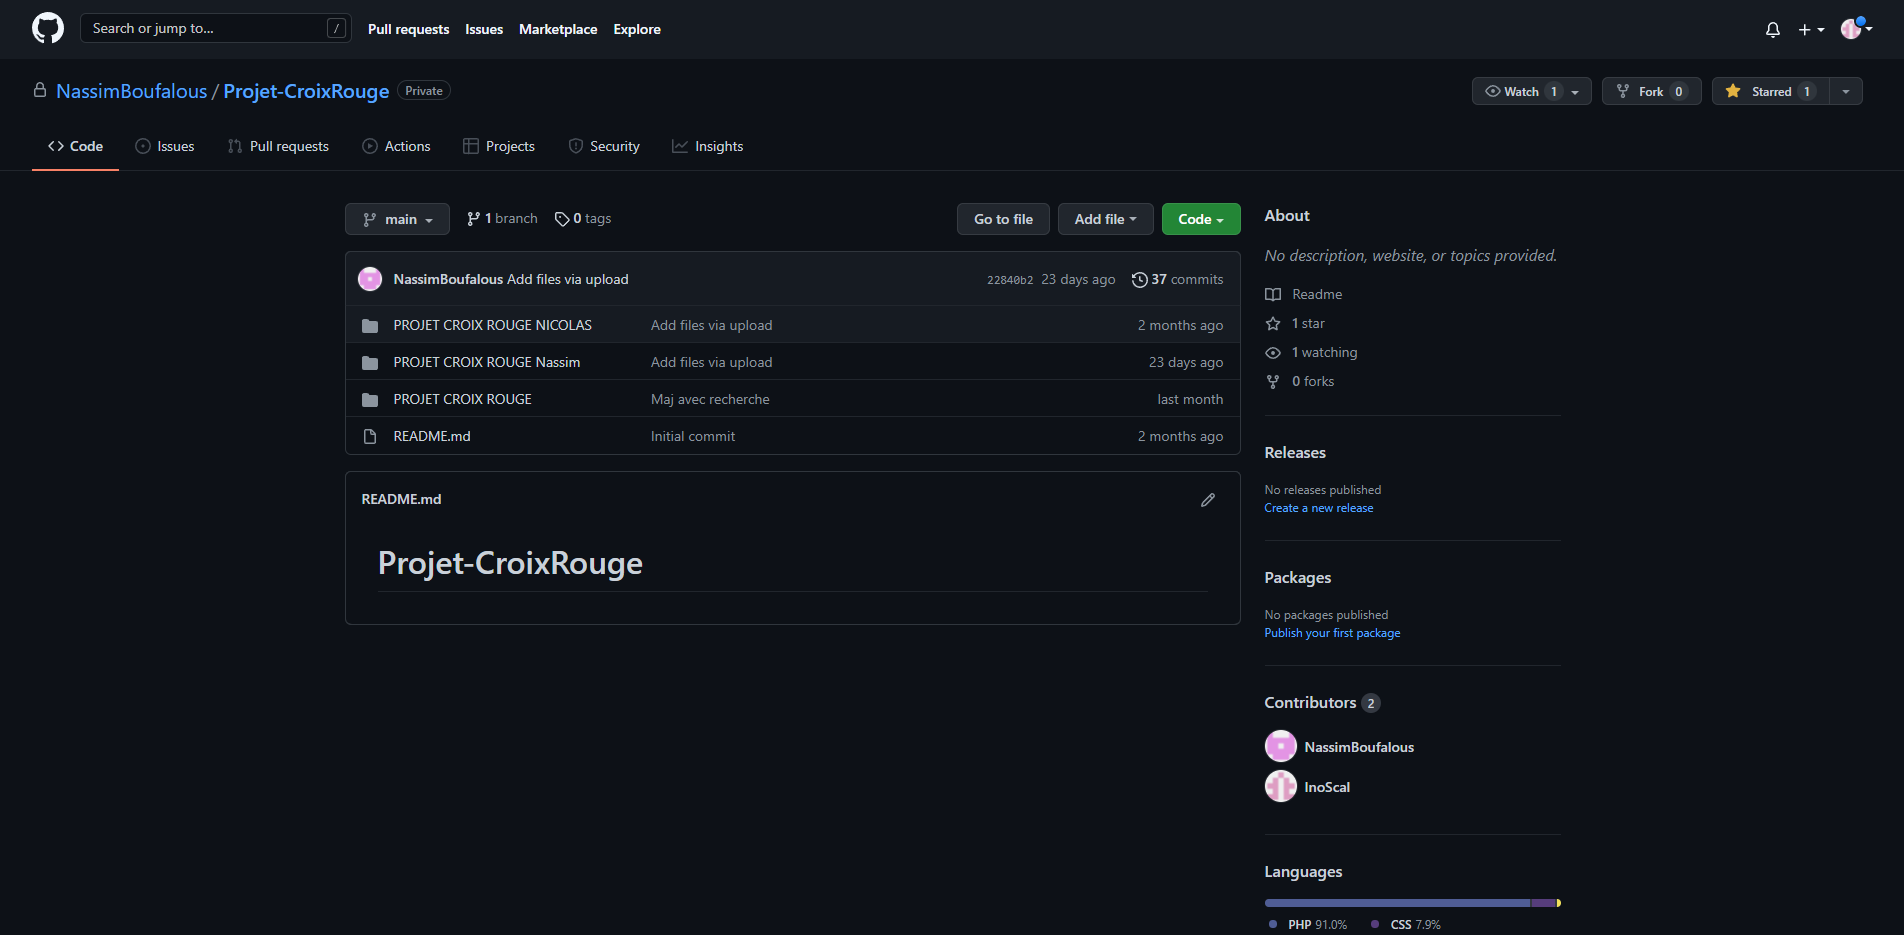View the 37 commits history

(1178, 280)
